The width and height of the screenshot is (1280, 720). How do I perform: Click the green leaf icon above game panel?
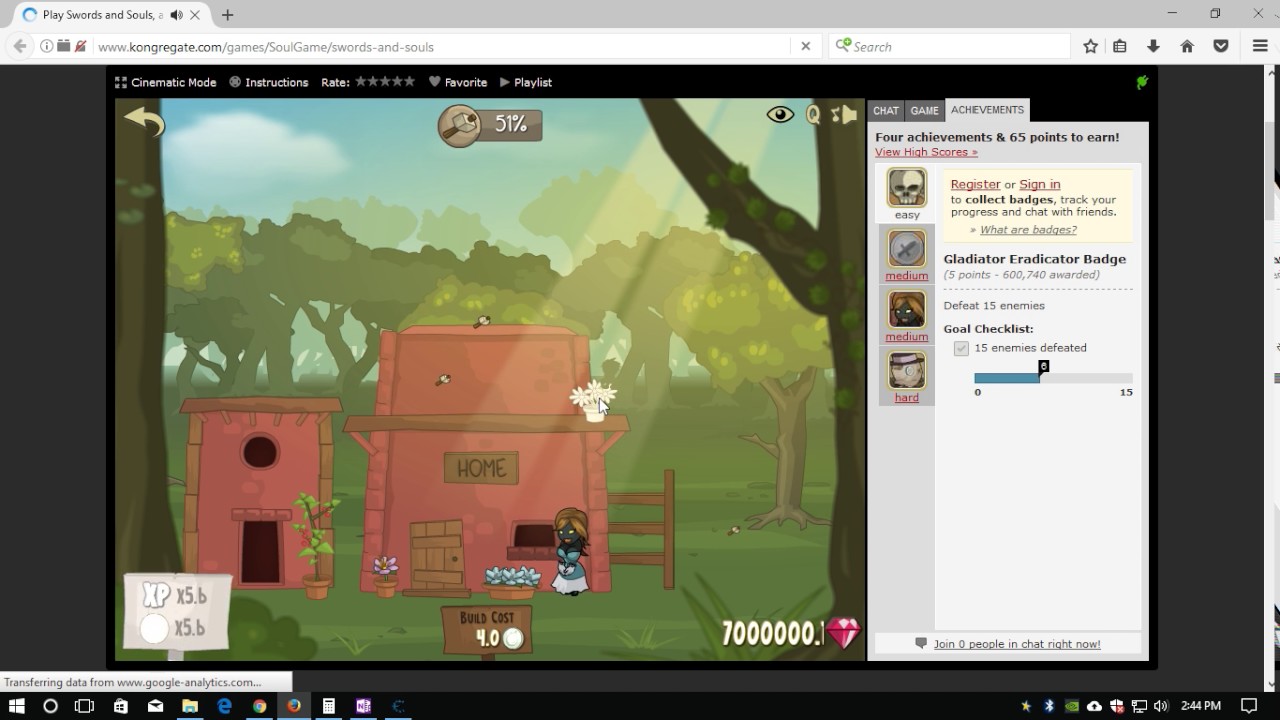[1142, 82]
